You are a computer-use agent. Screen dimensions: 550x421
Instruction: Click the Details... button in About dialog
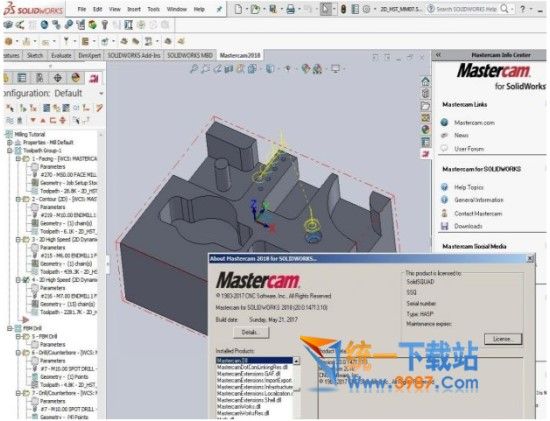251,332
